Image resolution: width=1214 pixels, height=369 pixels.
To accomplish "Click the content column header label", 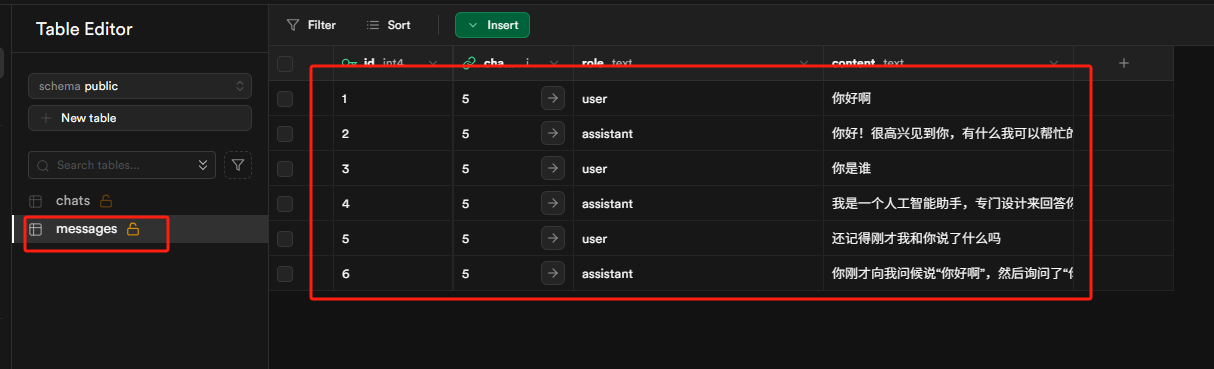I will point(854,64).
